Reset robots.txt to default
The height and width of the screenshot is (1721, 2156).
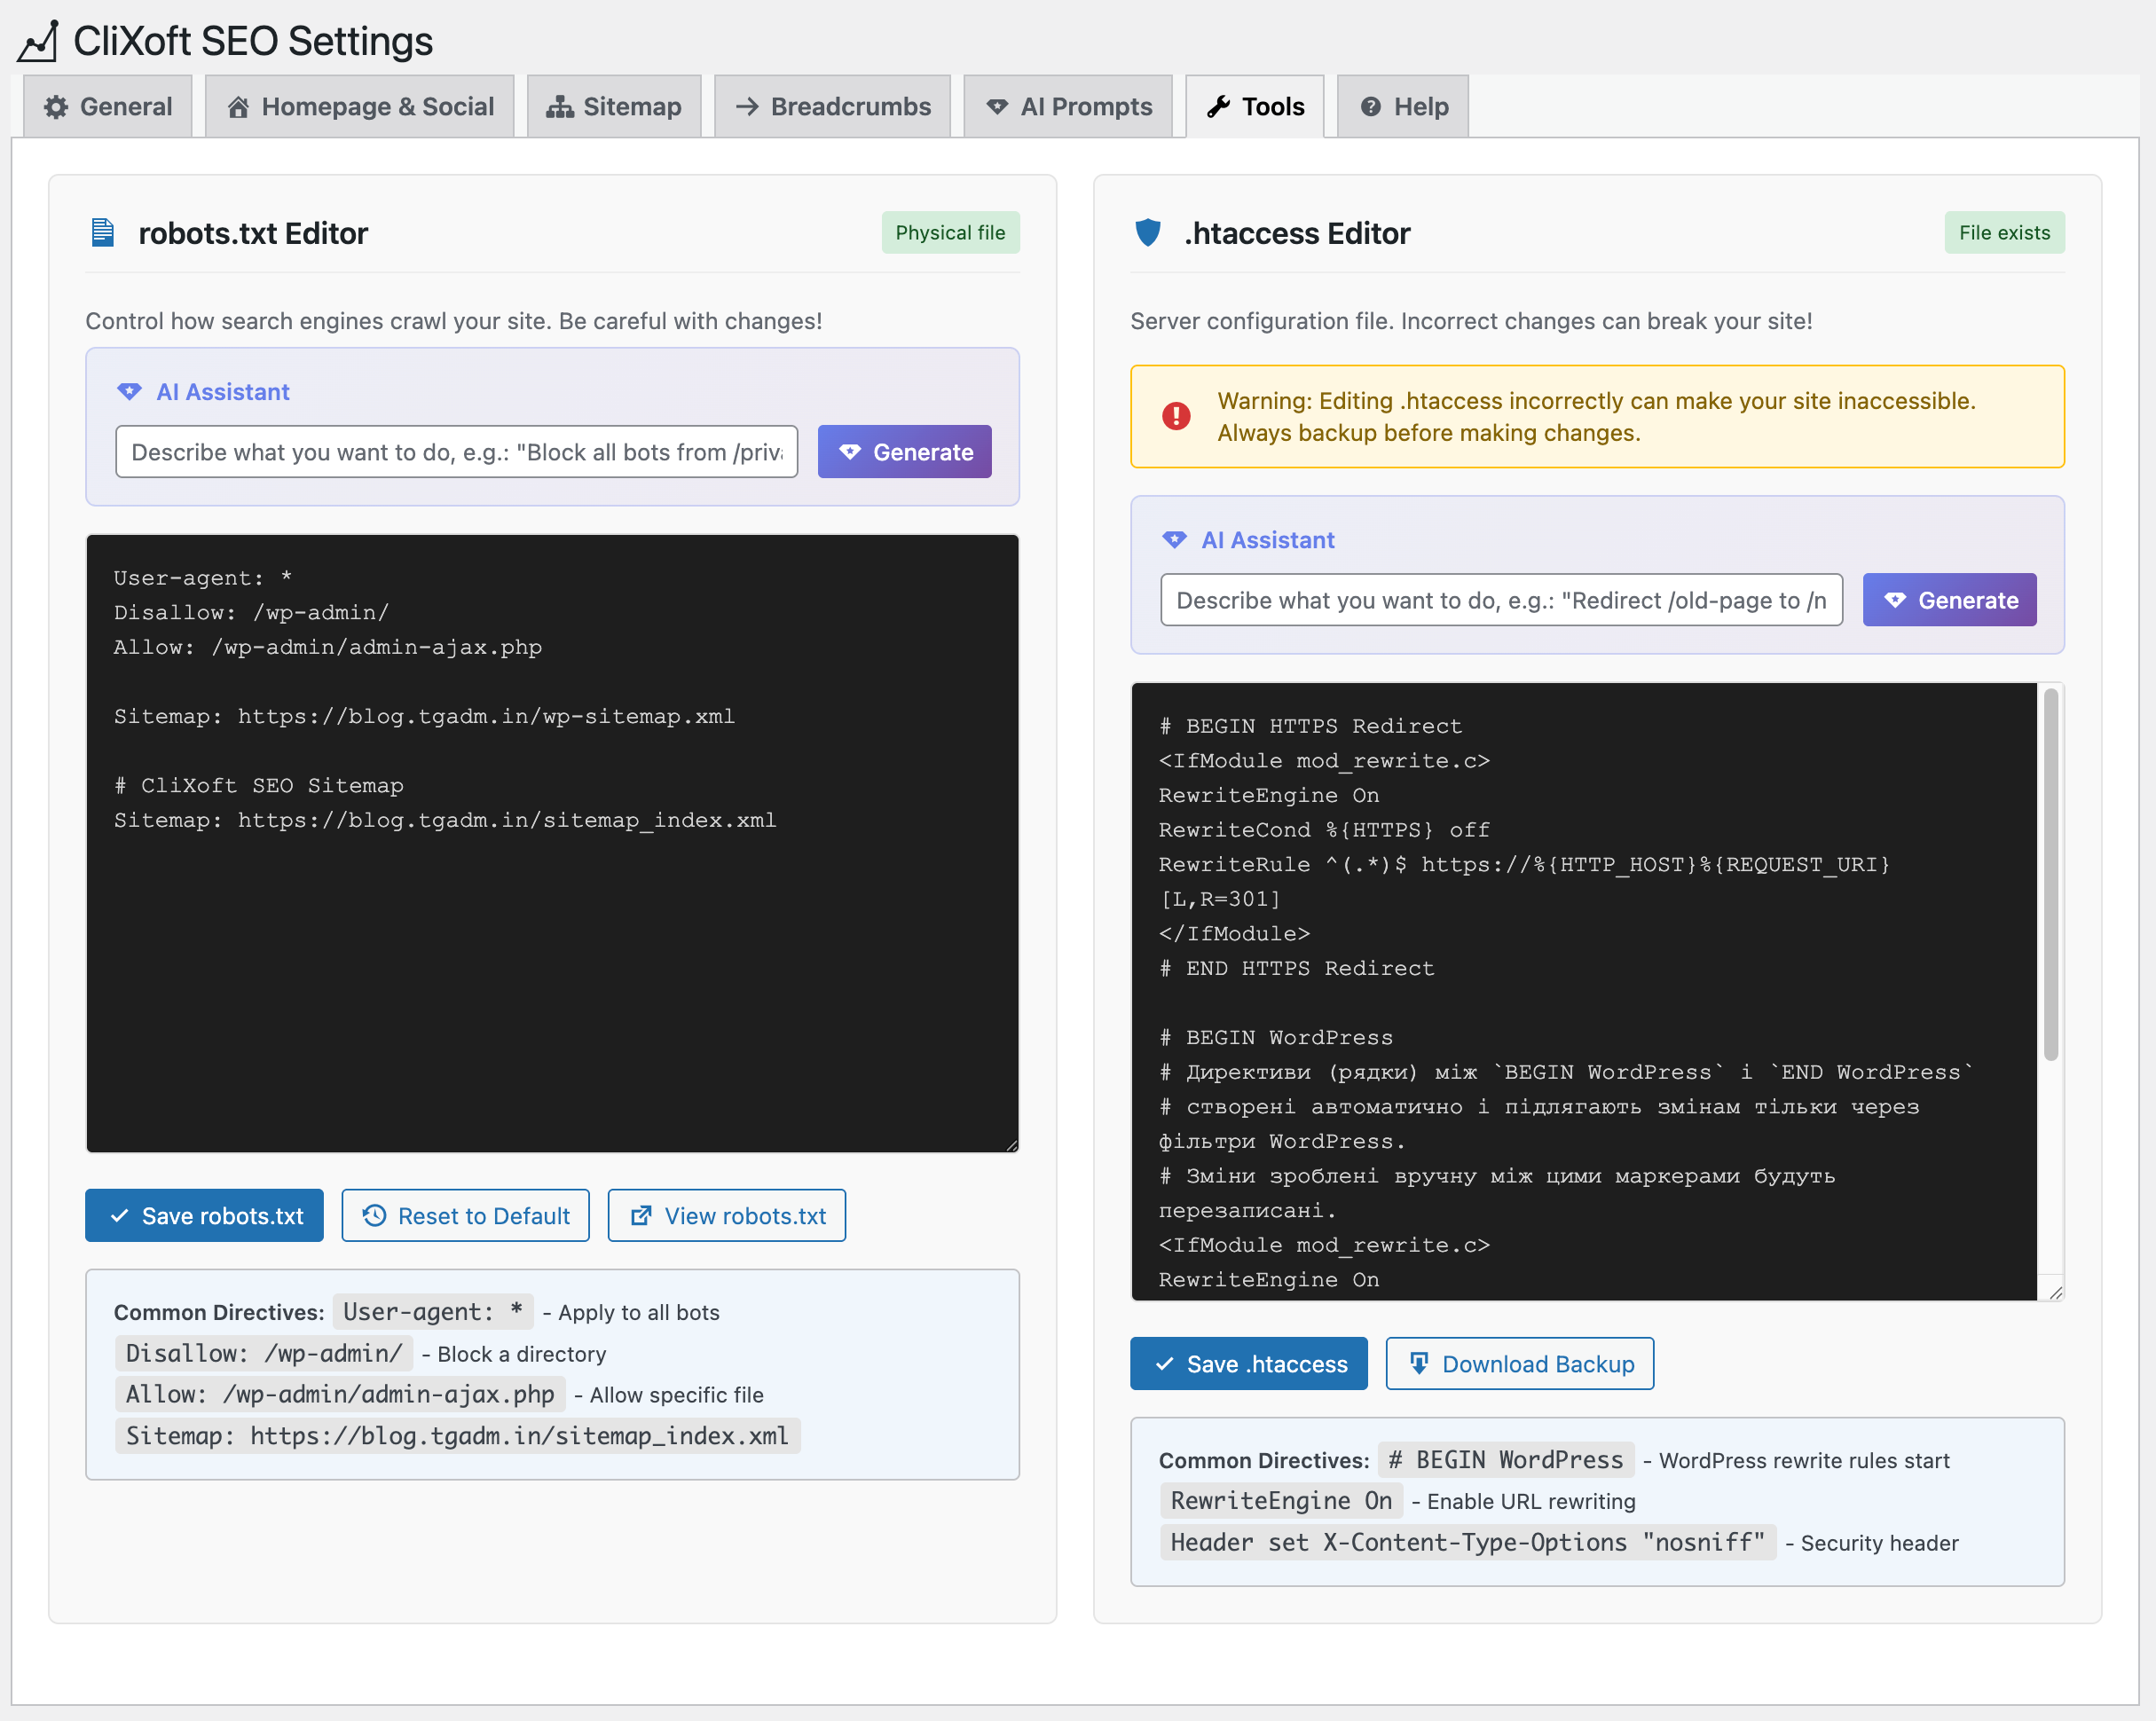click(465, 1216)
